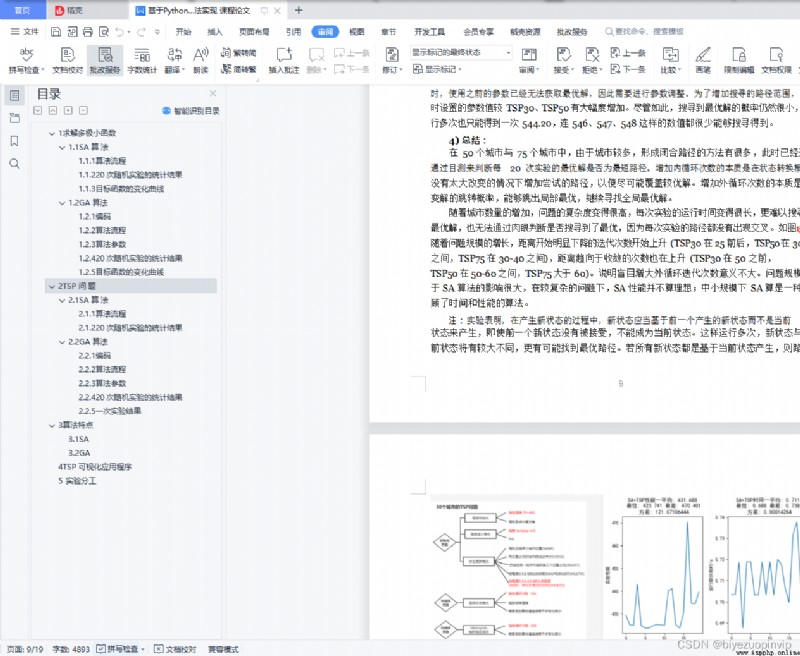Switch to the 开始 ribbon tab

[x=183, y=32]
